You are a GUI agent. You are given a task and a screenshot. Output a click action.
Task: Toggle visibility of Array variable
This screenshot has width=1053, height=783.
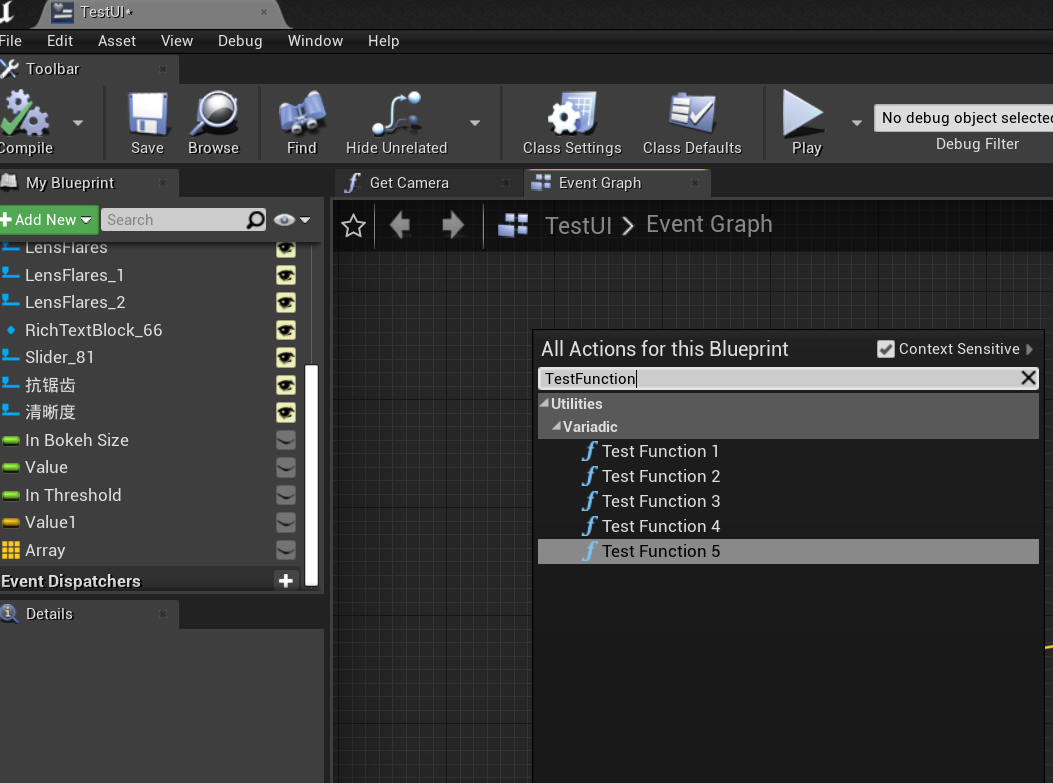point(285,551)
